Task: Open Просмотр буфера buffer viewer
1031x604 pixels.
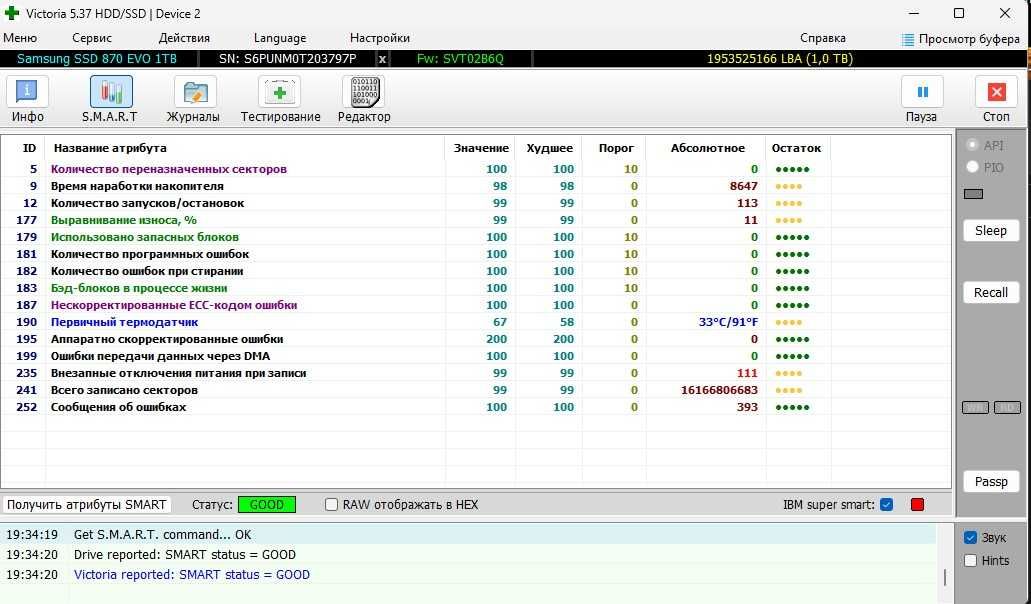Action: click(961, 39)
